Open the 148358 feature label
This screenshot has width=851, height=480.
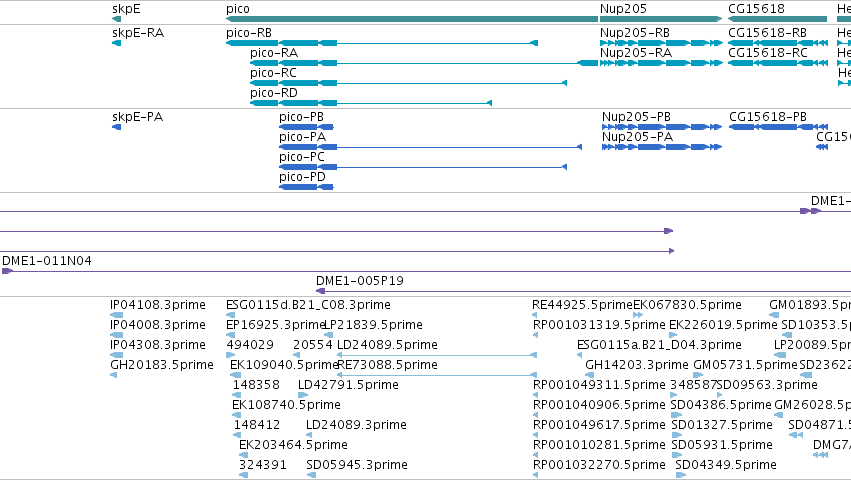pyautogui.click(x=256, y=386)
